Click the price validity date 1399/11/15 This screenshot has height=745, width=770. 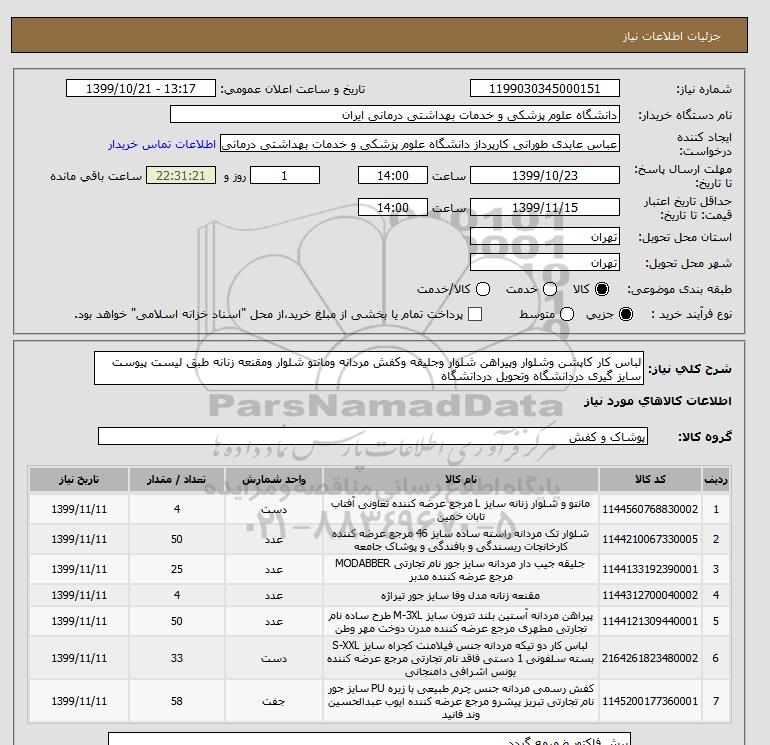[545, 207]
